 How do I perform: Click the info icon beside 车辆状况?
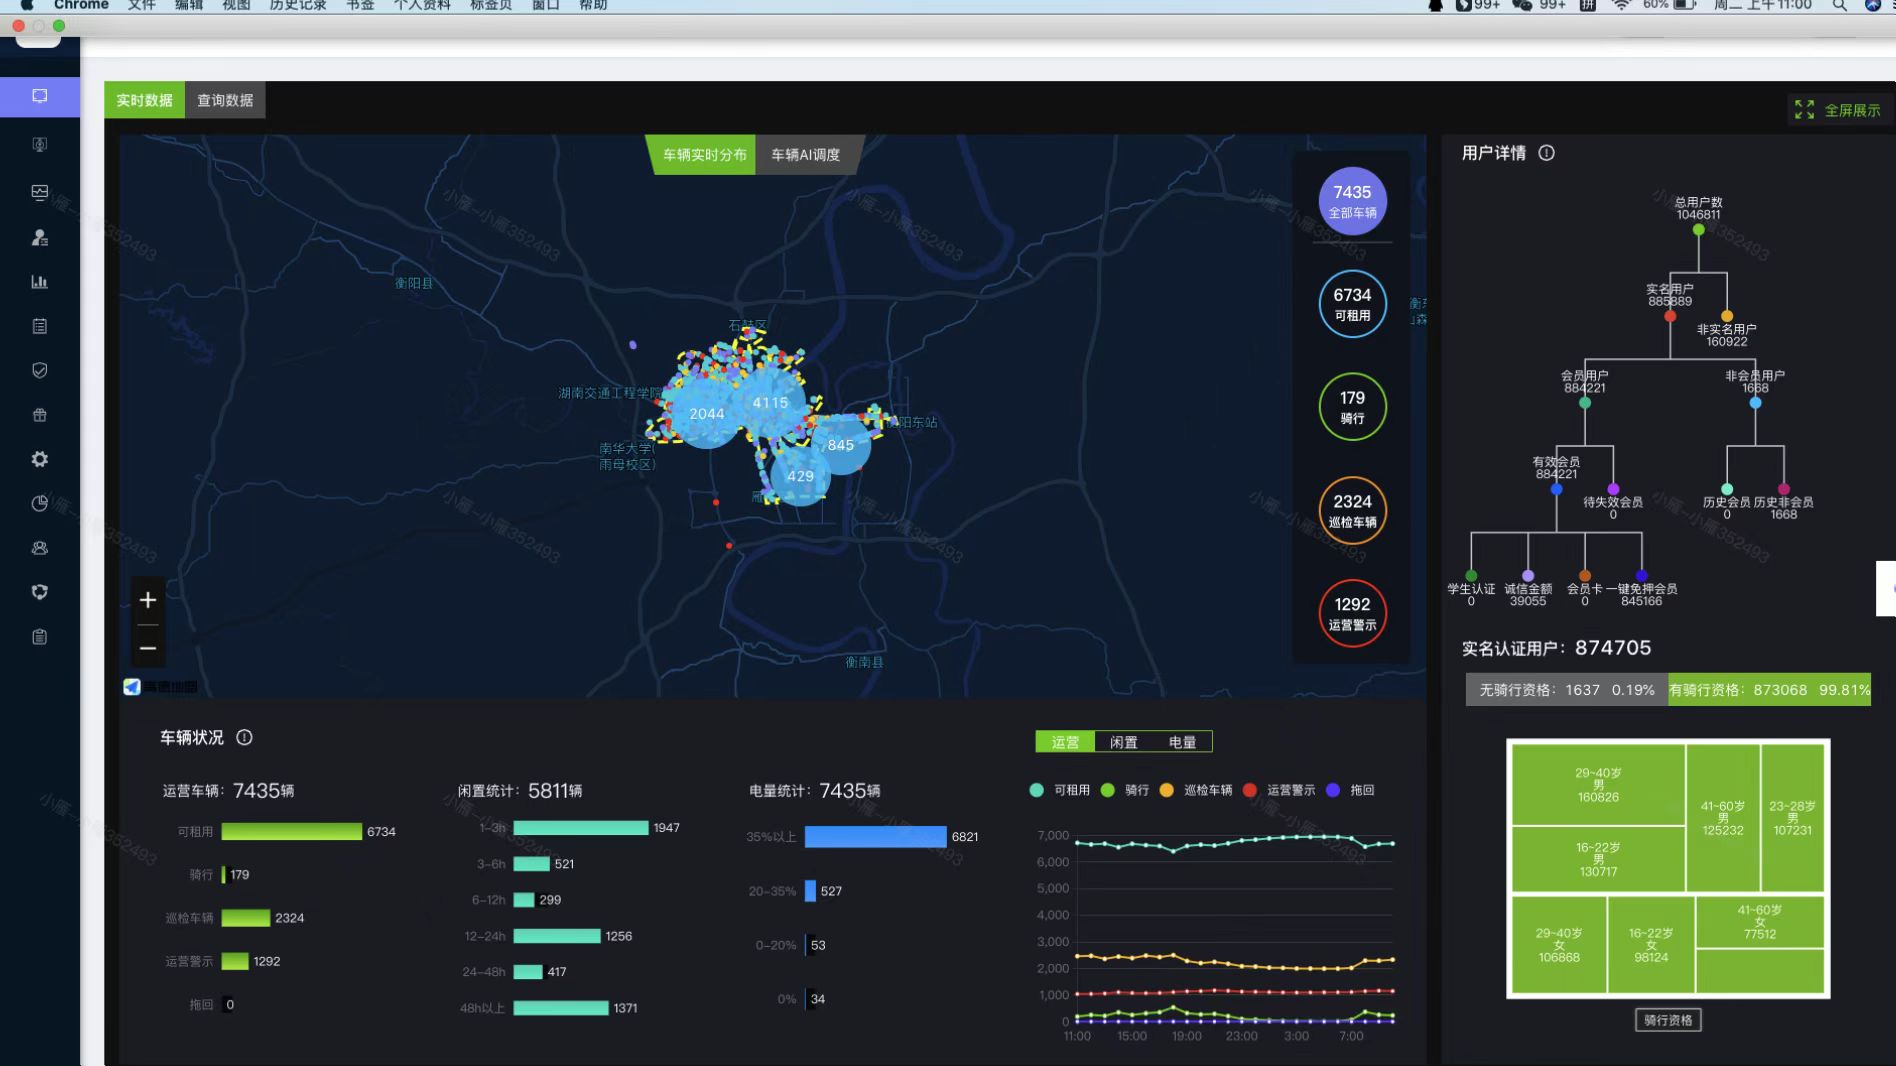pos(244,737)
